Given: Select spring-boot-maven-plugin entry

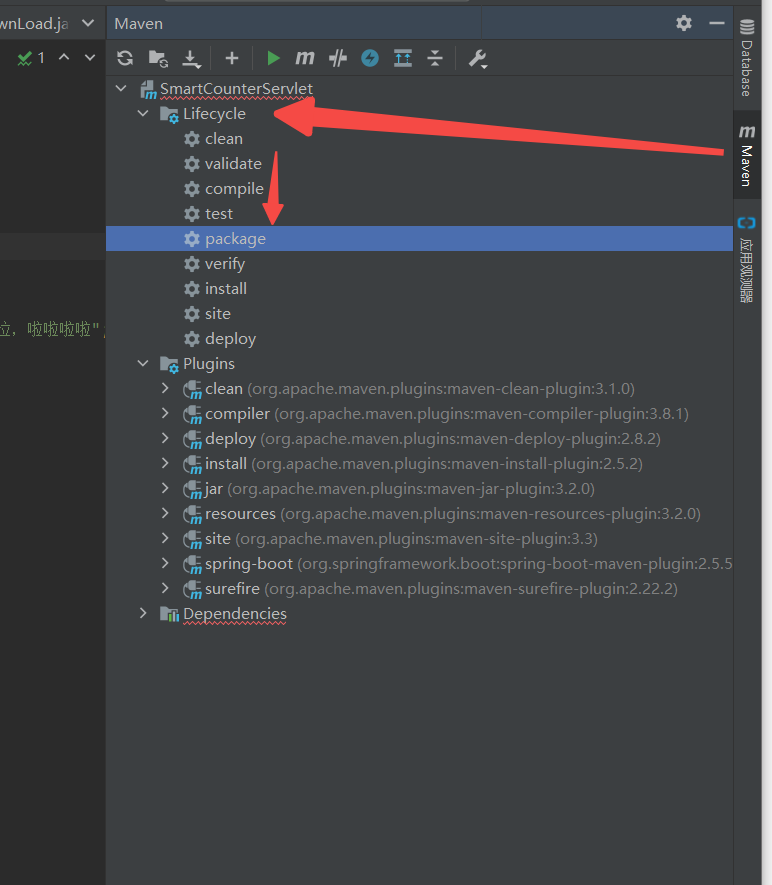Looking at the screenshot, I should (x=419, y=564).
